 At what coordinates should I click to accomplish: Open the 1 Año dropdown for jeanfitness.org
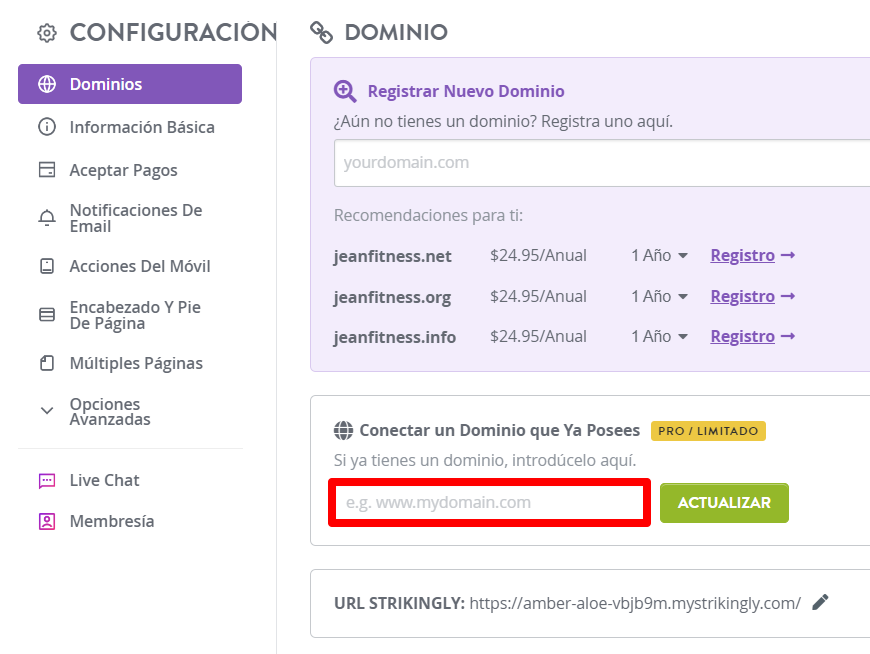coord(659,296)
